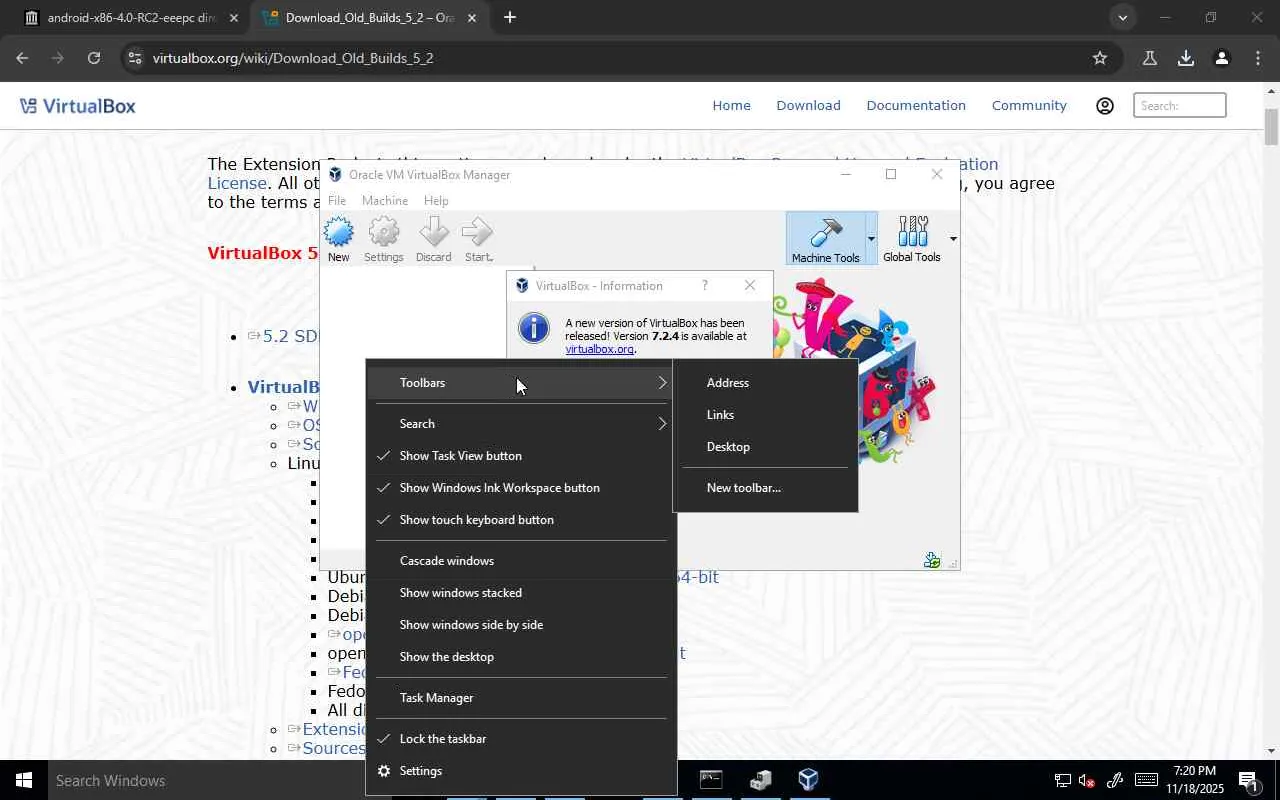Select Show windows side by side
1280x800 pixels.
coord(521,625)
